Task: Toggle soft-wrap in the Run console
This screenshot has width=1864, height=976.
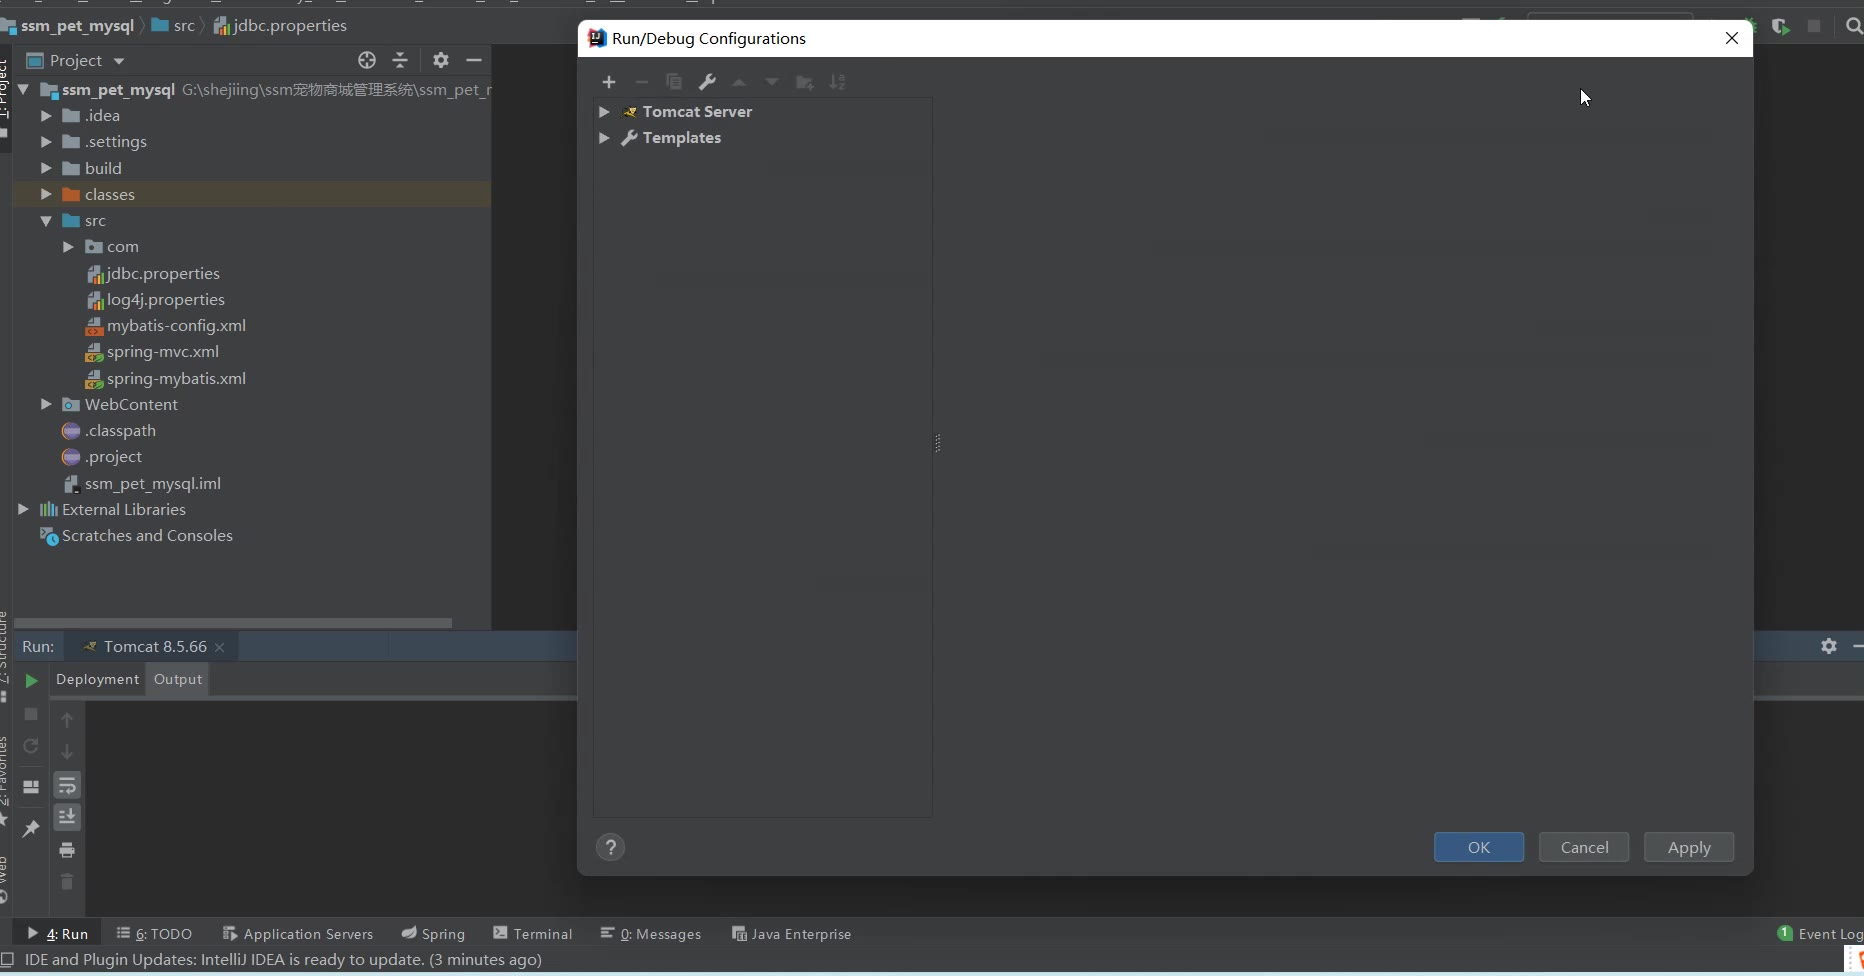Action: coord(67,785)
